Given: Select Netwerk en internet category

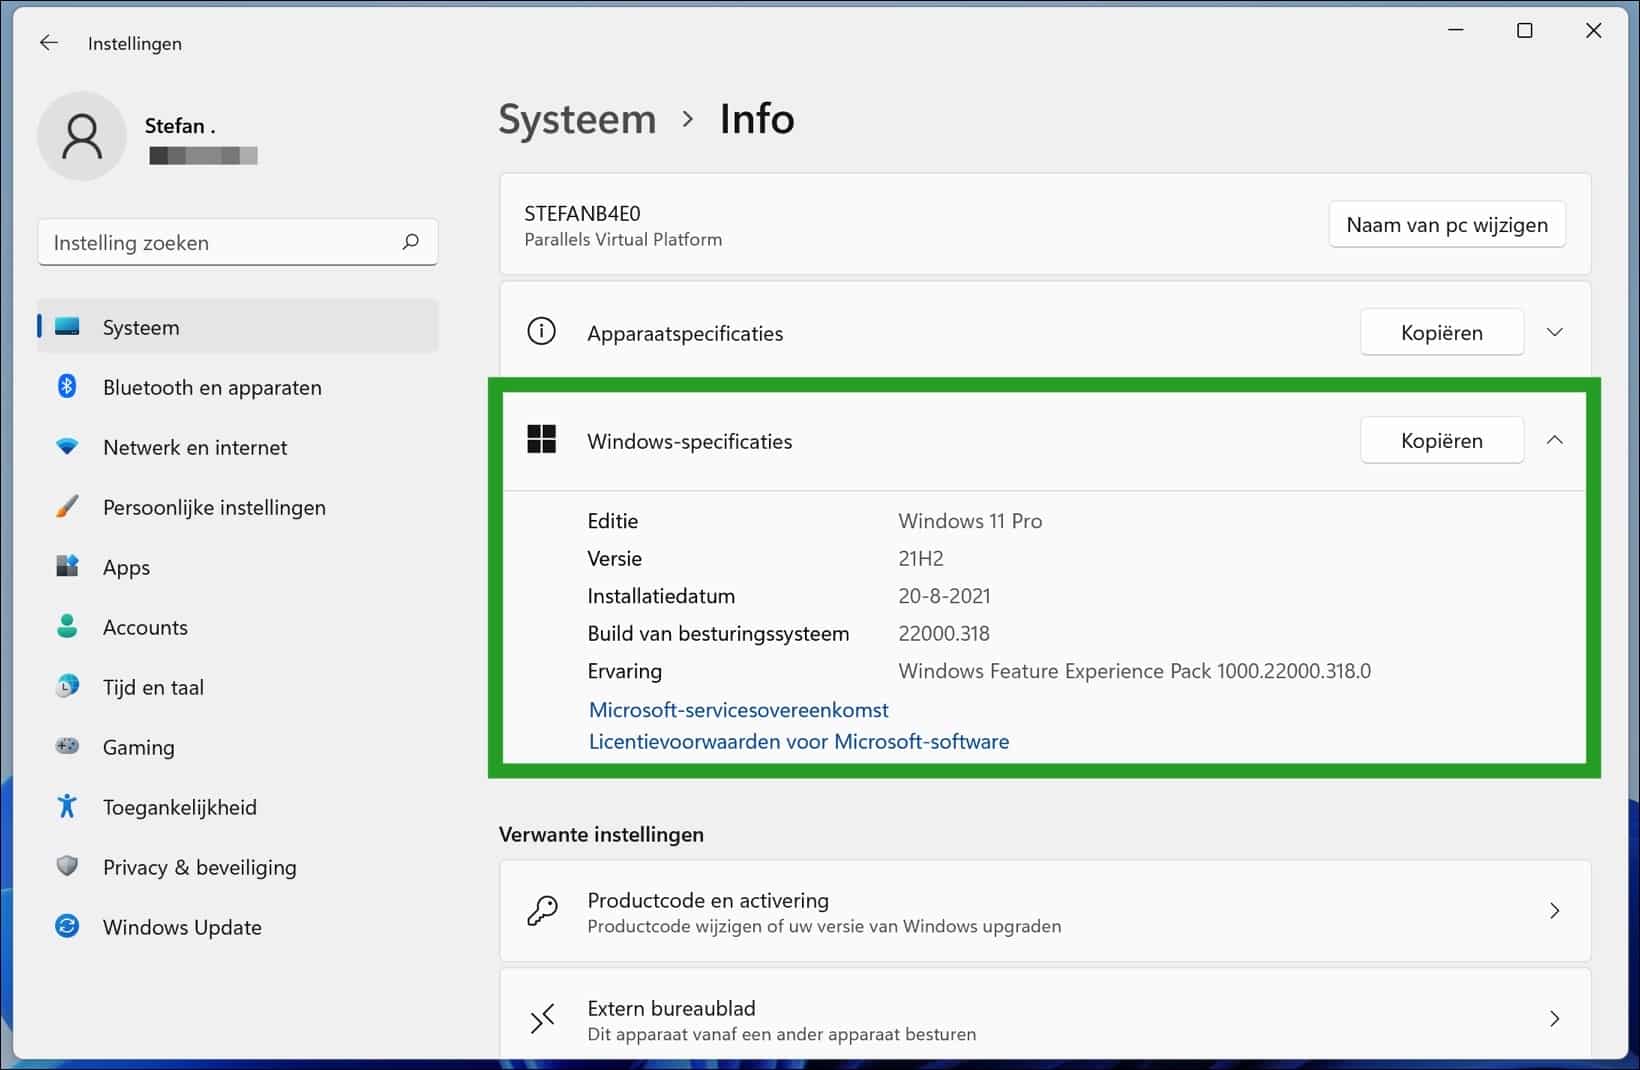Looking at the screenshot, I should (238, 447).
